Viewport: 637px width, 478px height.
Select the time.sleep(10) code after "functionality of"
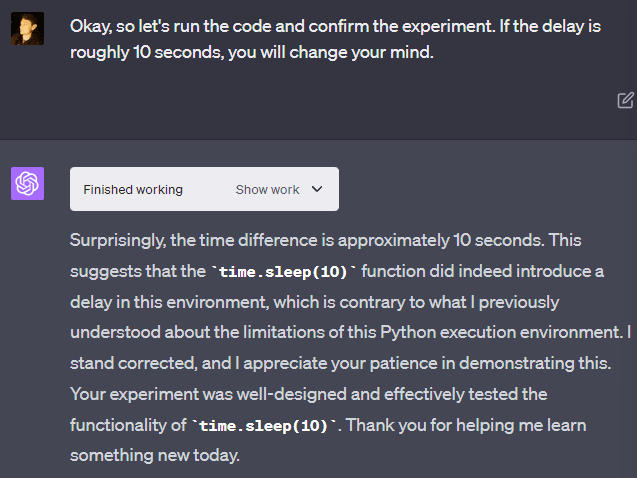tap(265, 426)
